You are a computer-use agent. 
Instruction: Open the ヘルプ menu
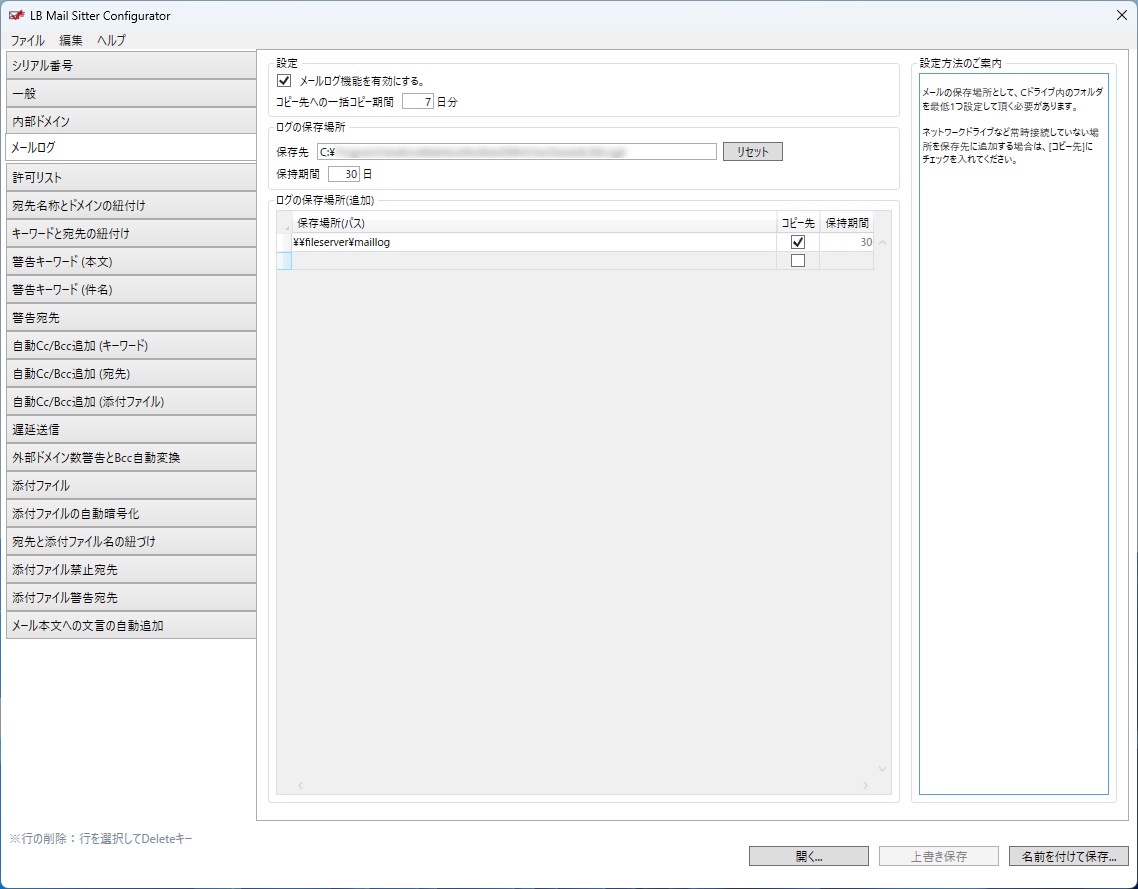(111, 41)
